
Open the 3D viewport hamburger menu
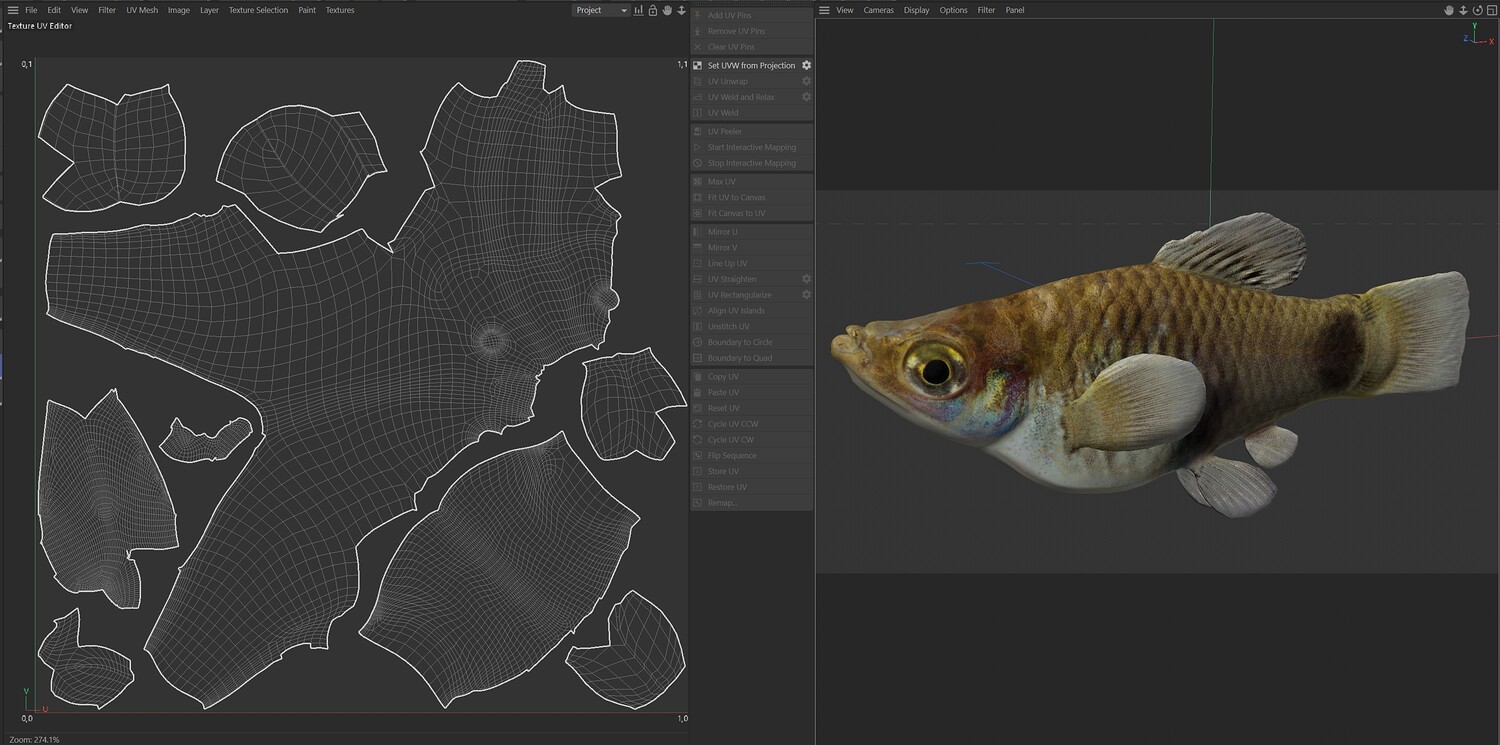tap(824, 10)
